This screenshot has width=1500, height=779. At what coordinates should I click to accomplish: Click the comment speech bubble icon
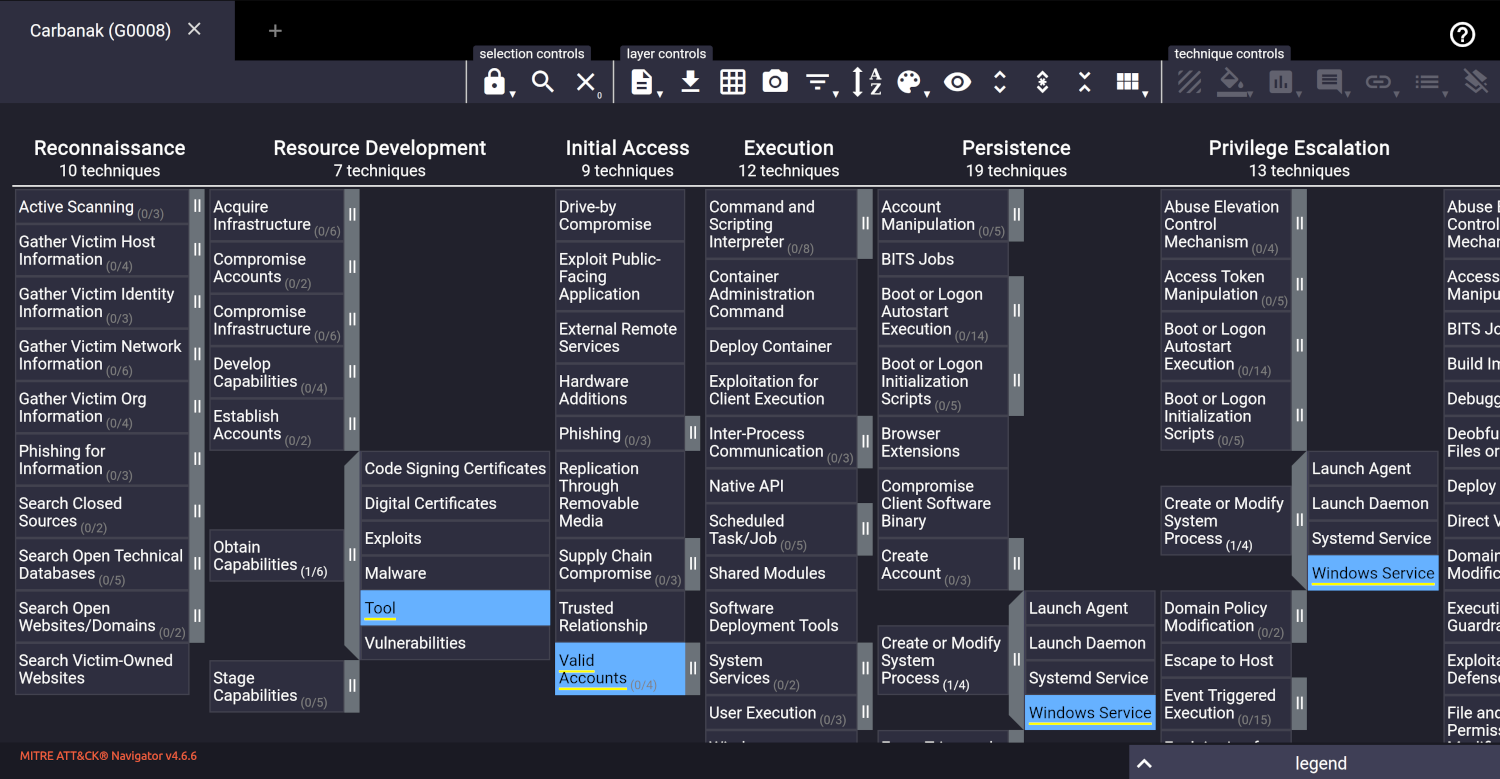coord(1329,82)
